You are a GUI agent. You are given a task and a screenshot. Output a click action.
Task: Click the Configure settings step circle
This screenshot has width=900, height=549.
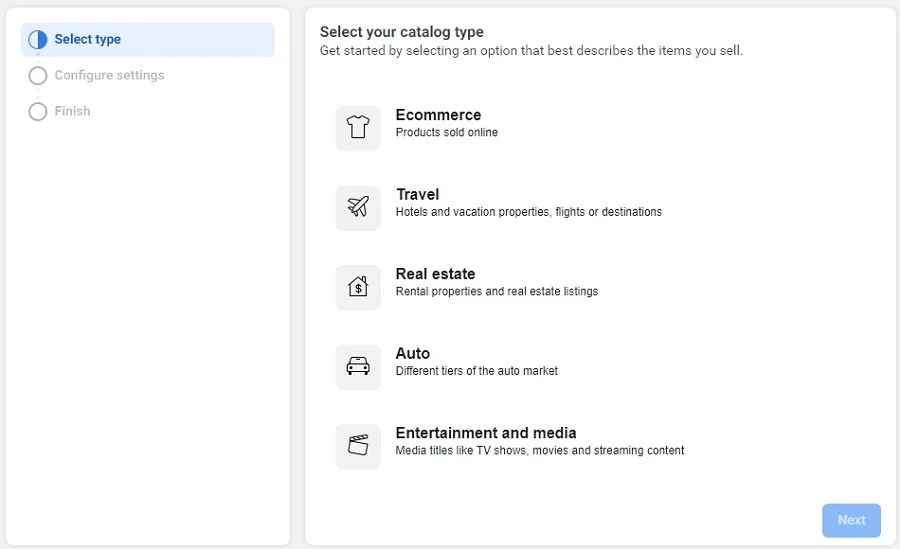tap(38, 76)
